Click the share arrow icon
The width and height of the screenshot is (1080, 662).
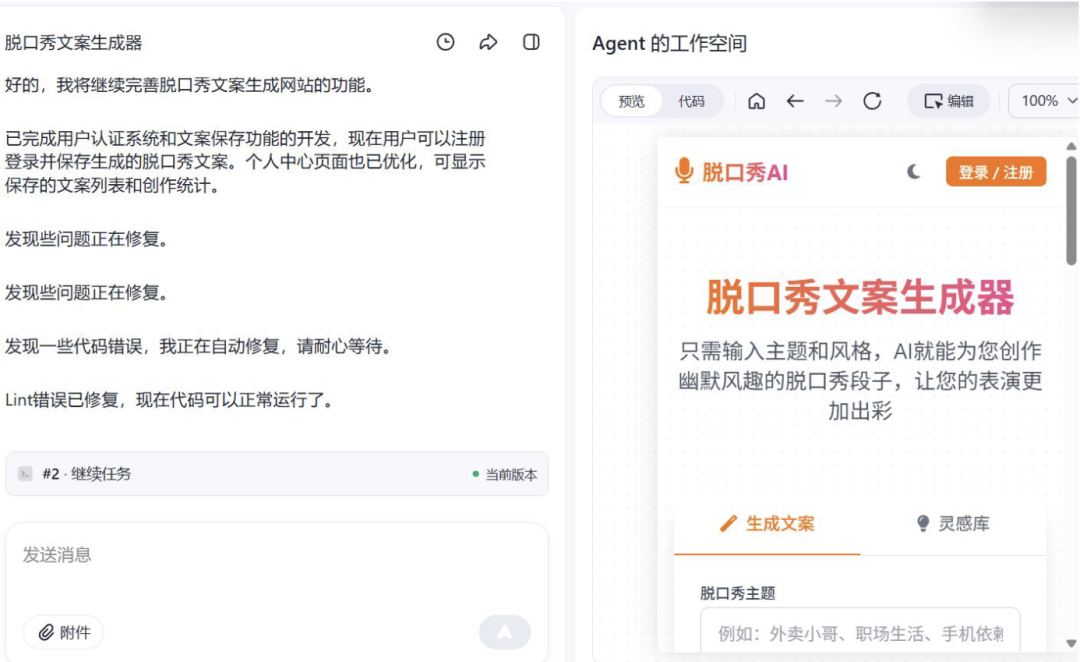(488, 42)
